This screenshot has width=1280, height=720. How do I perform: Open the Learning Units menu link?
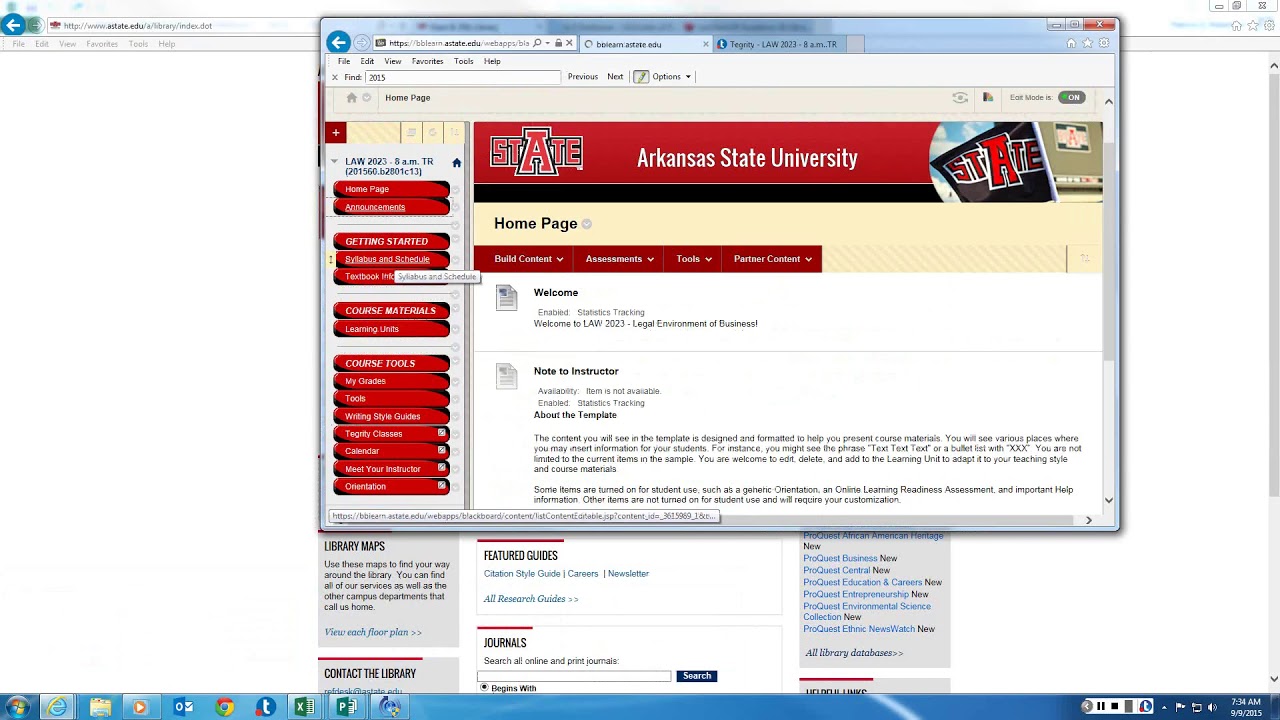point(372,329)
